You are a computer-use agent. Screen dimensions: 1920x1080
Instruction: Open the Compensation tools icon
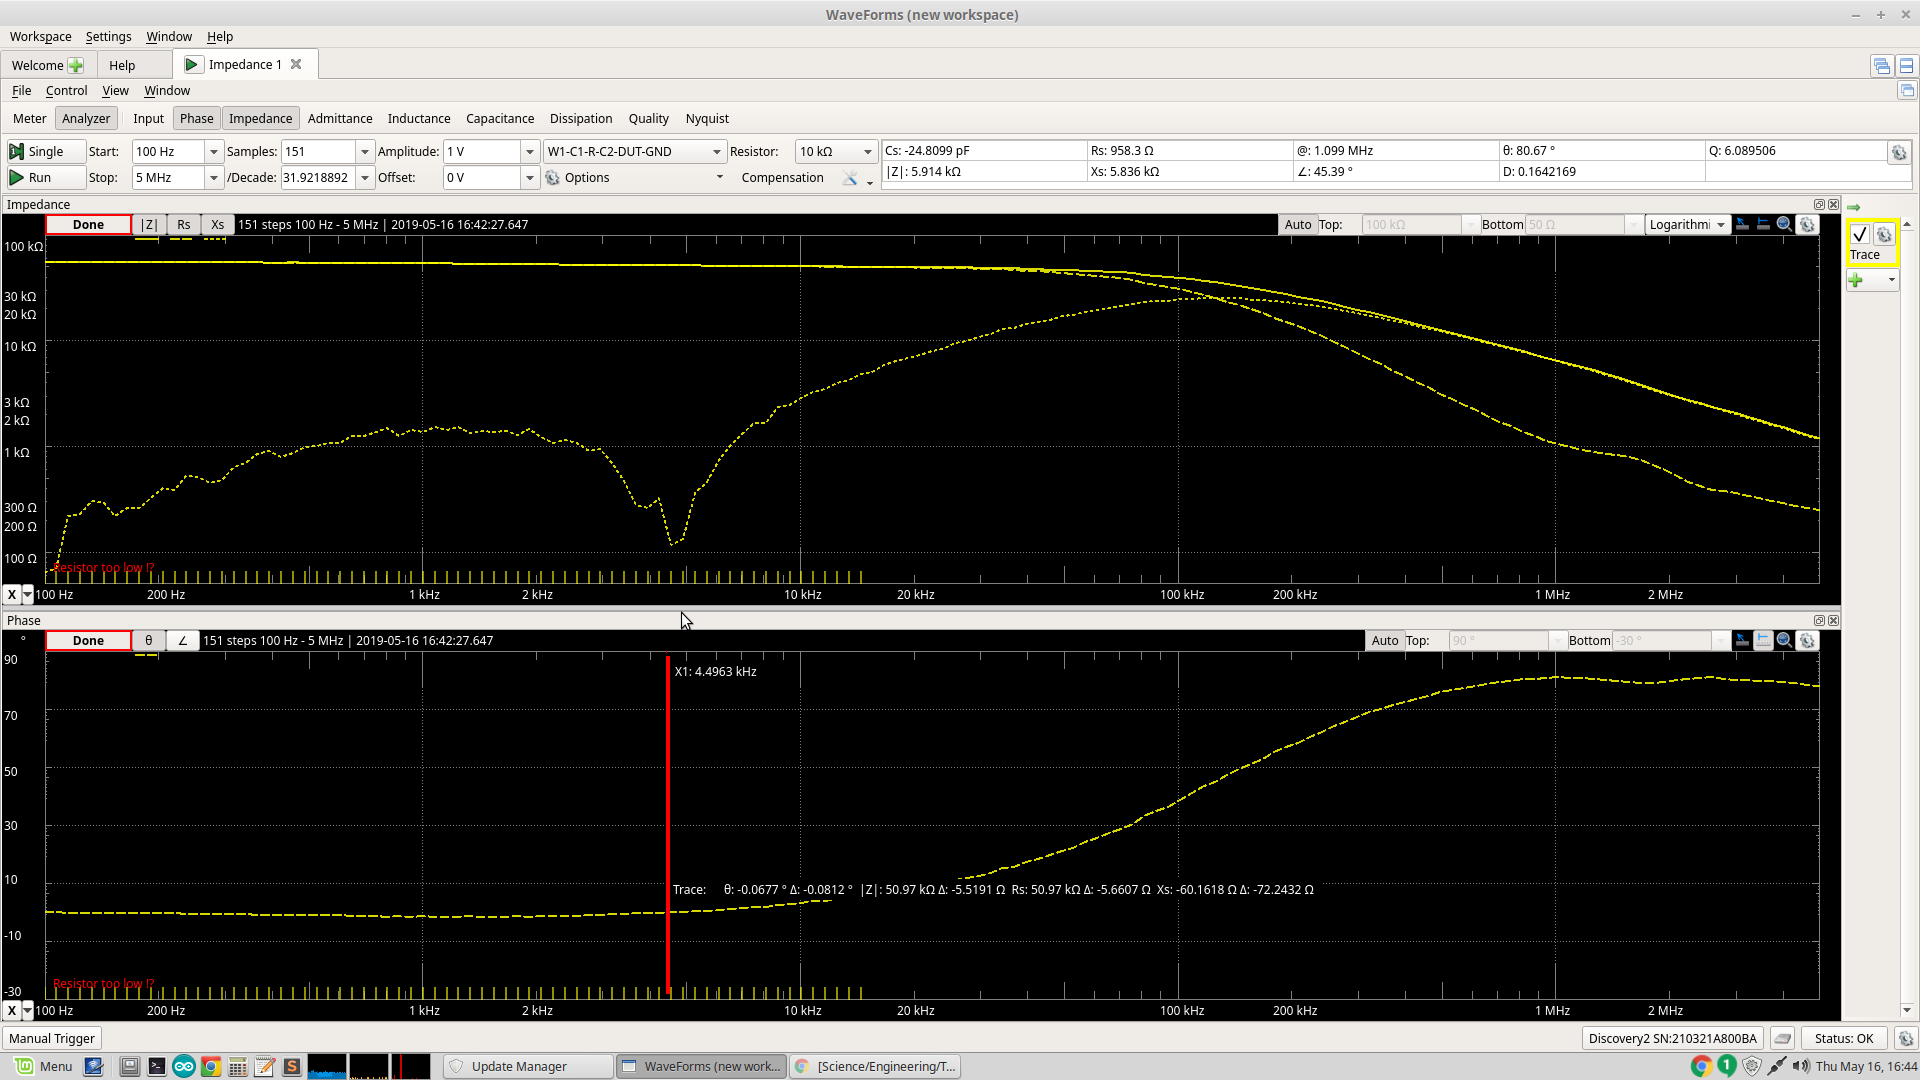pos(850,177)
